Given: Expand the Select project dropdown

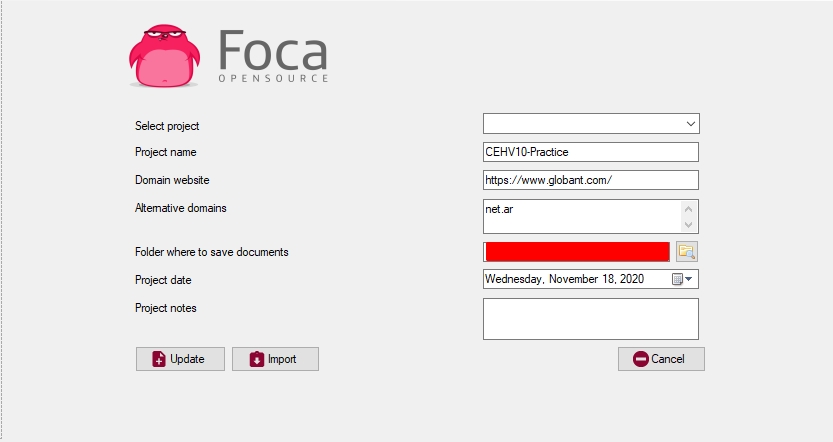Looking at the screenshot, I should pos(690,124).
